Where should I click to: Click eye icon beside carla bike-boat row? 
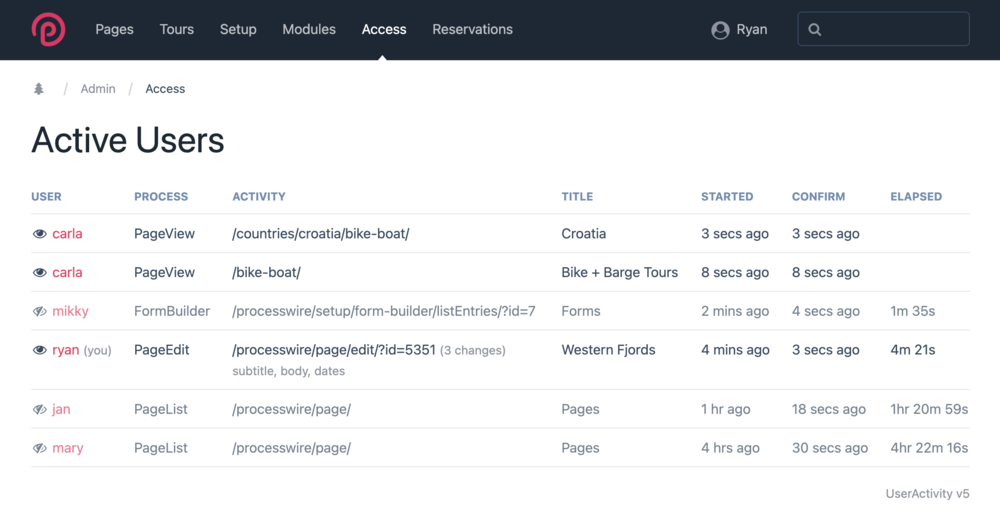click(x=40, y=273)
